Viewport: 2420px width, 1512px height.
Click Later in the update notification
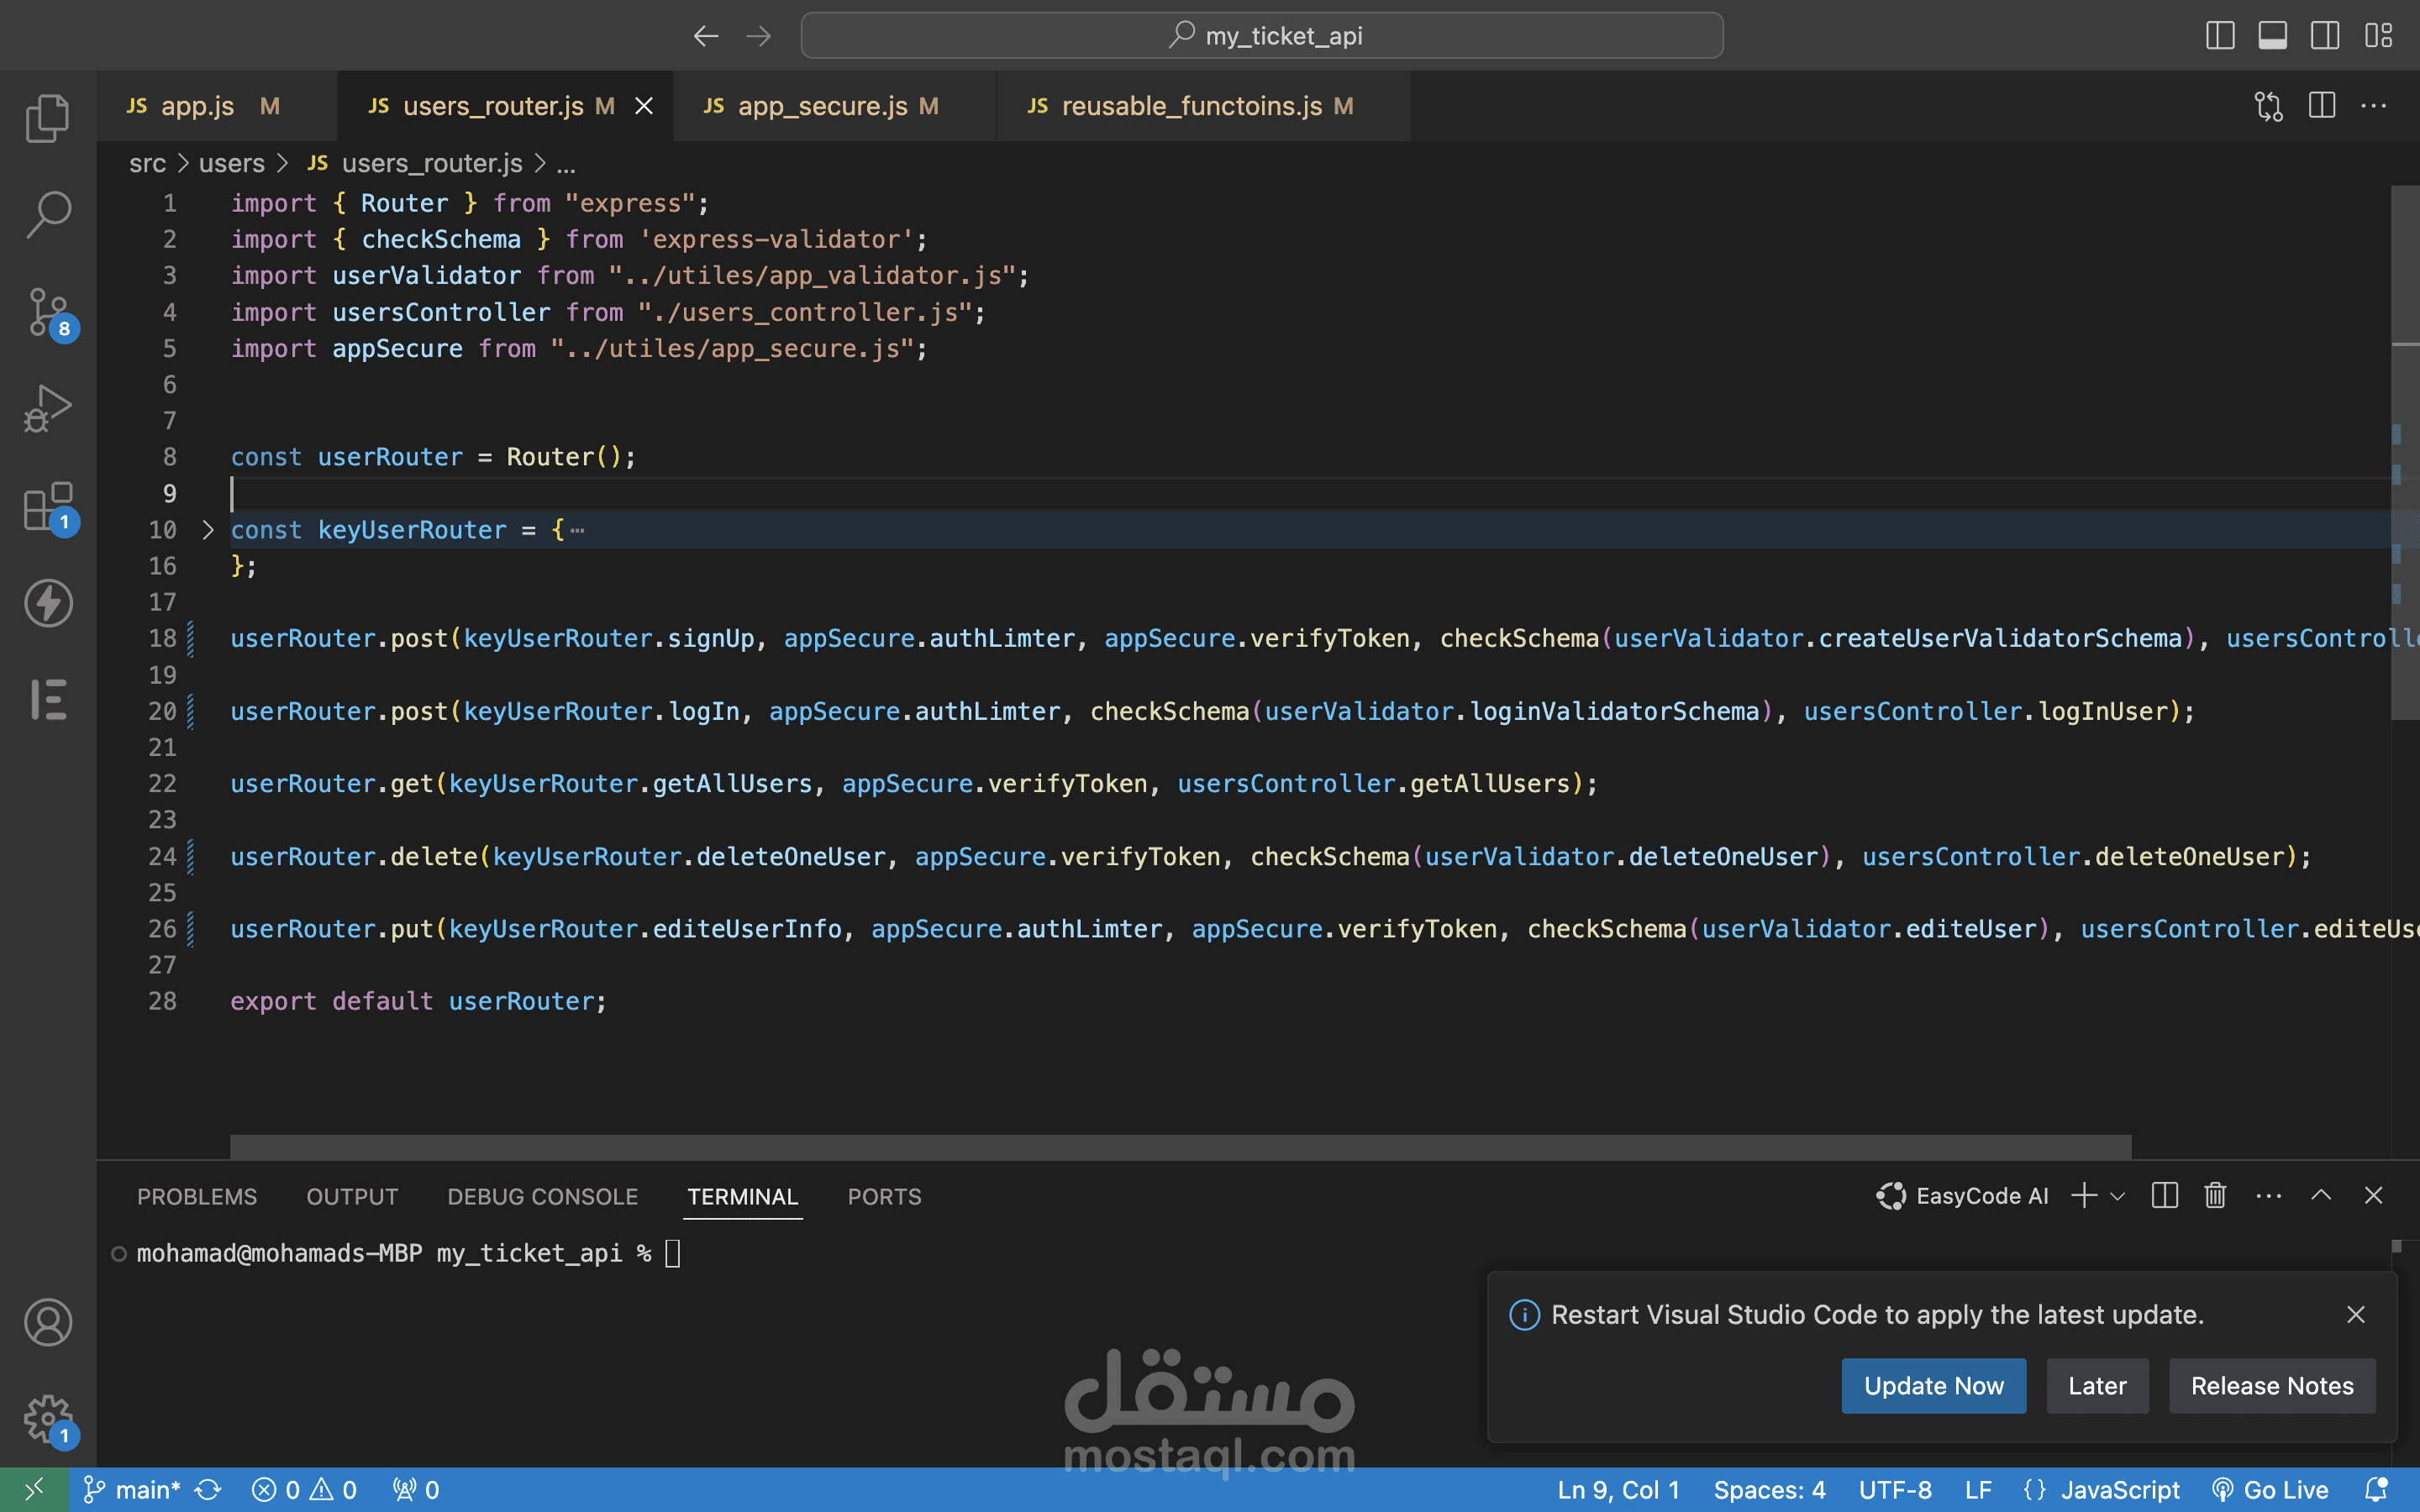point(2097,1385)
